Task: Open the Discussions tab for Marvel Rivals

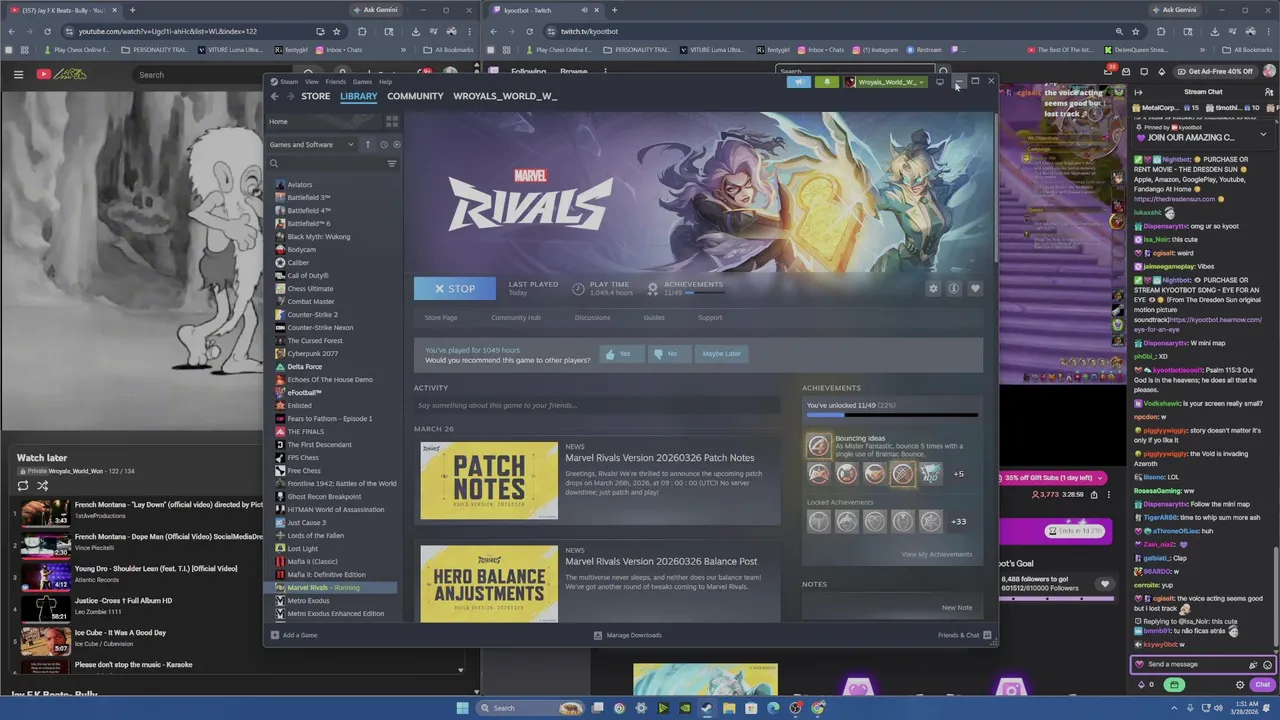Action: click(592, 317)
